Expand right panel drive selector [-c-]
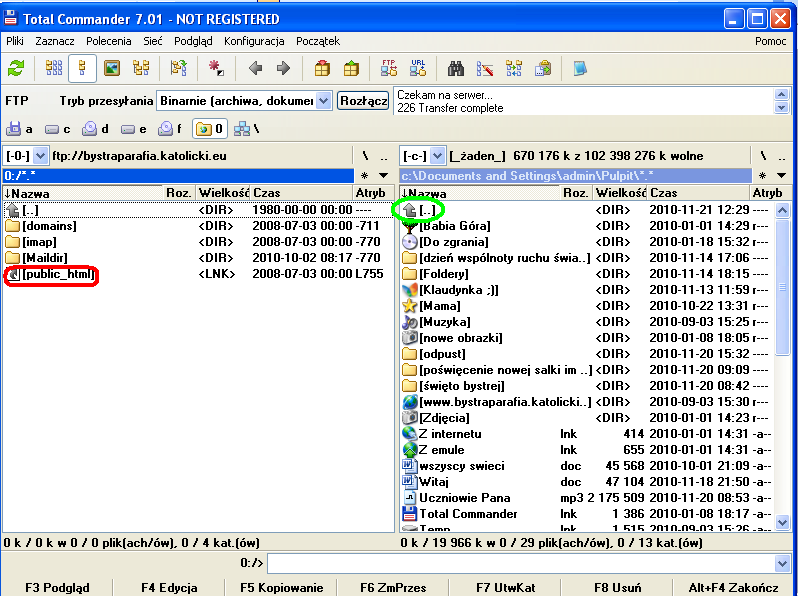Screen dimensions: 798x597 436,156
